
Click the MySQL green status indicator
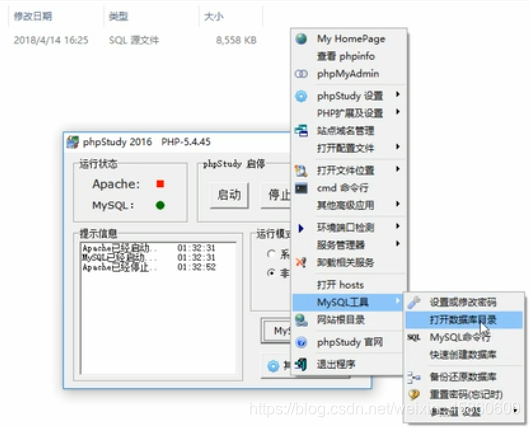point(160,205)
